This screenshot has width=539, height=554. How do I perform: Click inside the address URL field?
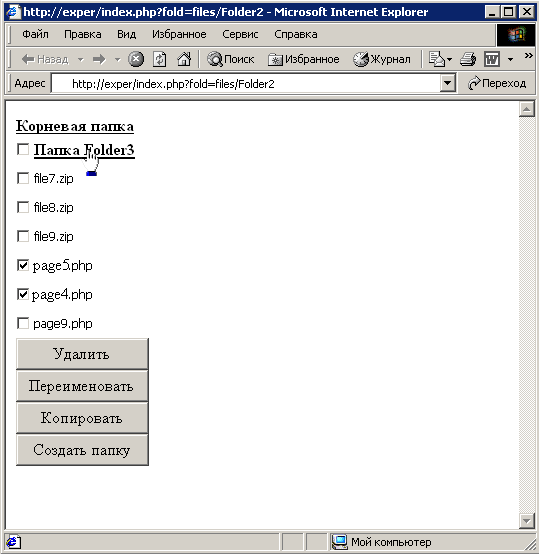click(x=245, y=84)
